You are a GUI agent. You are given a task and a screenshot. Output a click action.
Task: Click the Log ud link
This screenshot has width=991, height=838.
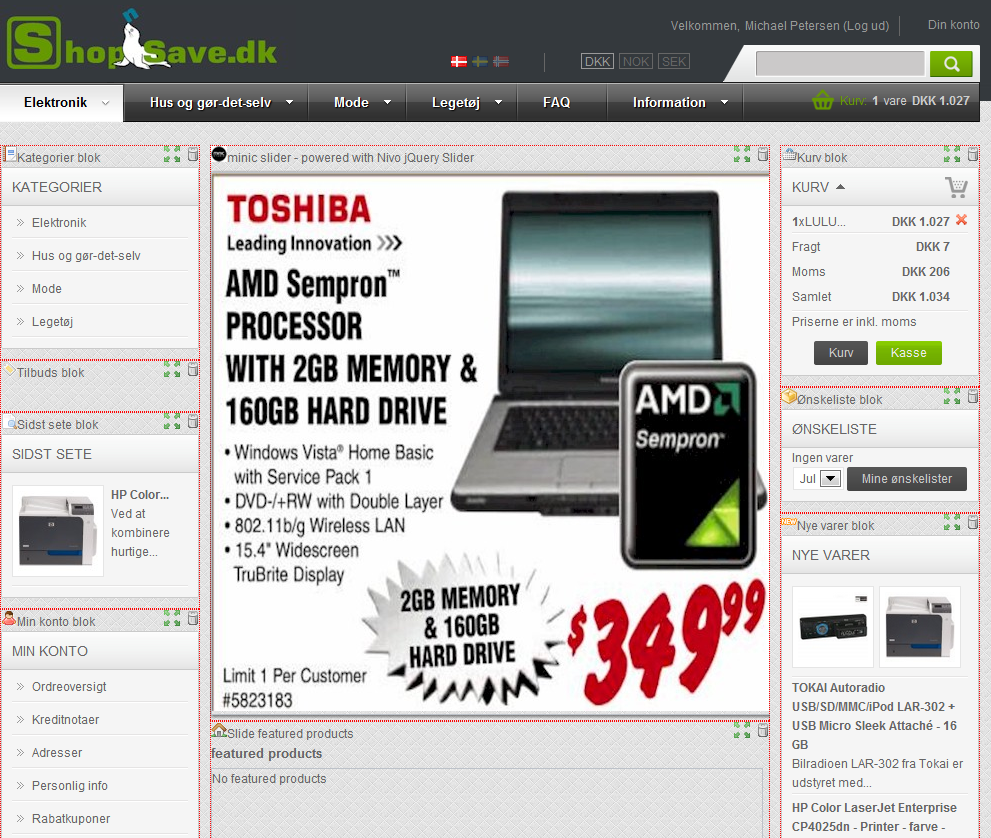867,26
